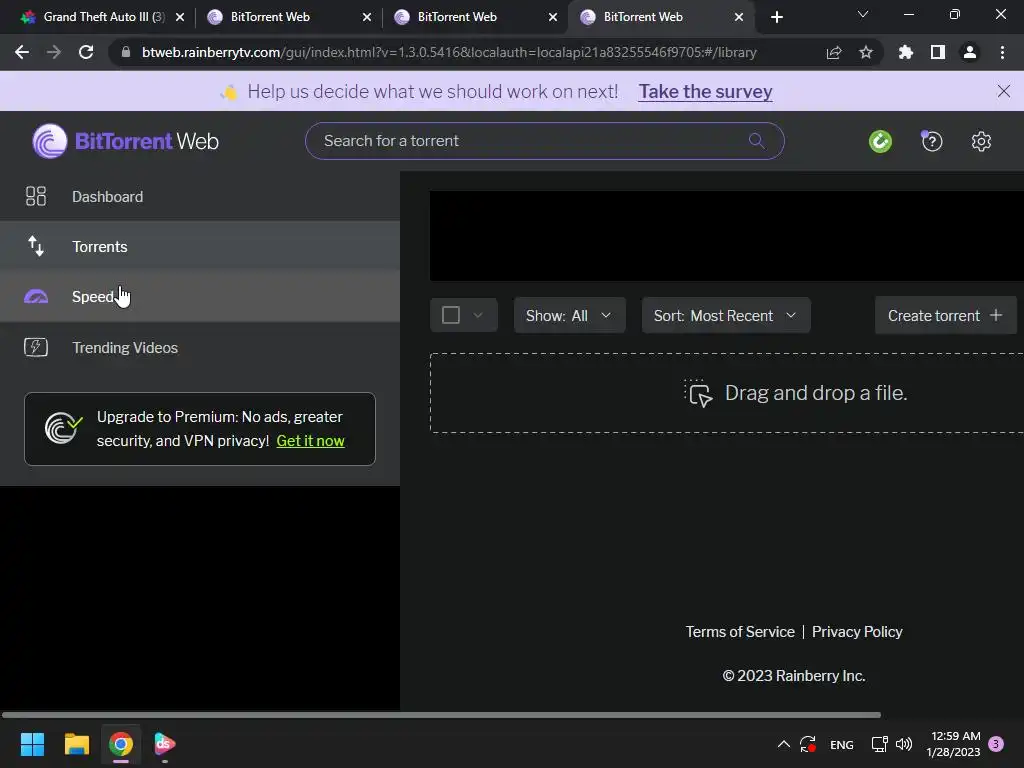Viewport: 1024px width, 768px height.
Task: Click the search magnifier icon
Action: point(756,140)
